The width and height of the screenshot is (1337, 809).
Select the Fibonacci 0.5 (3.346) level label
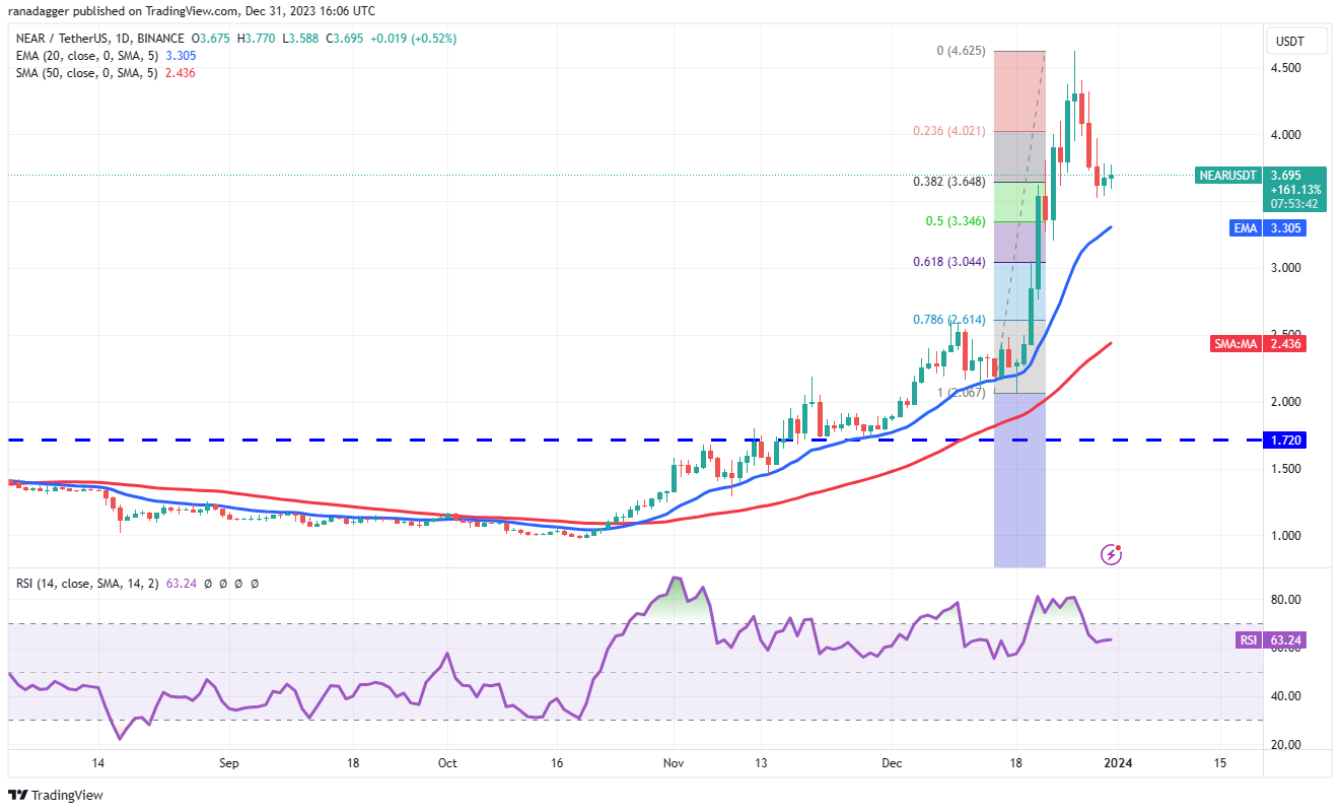point(956,221)
